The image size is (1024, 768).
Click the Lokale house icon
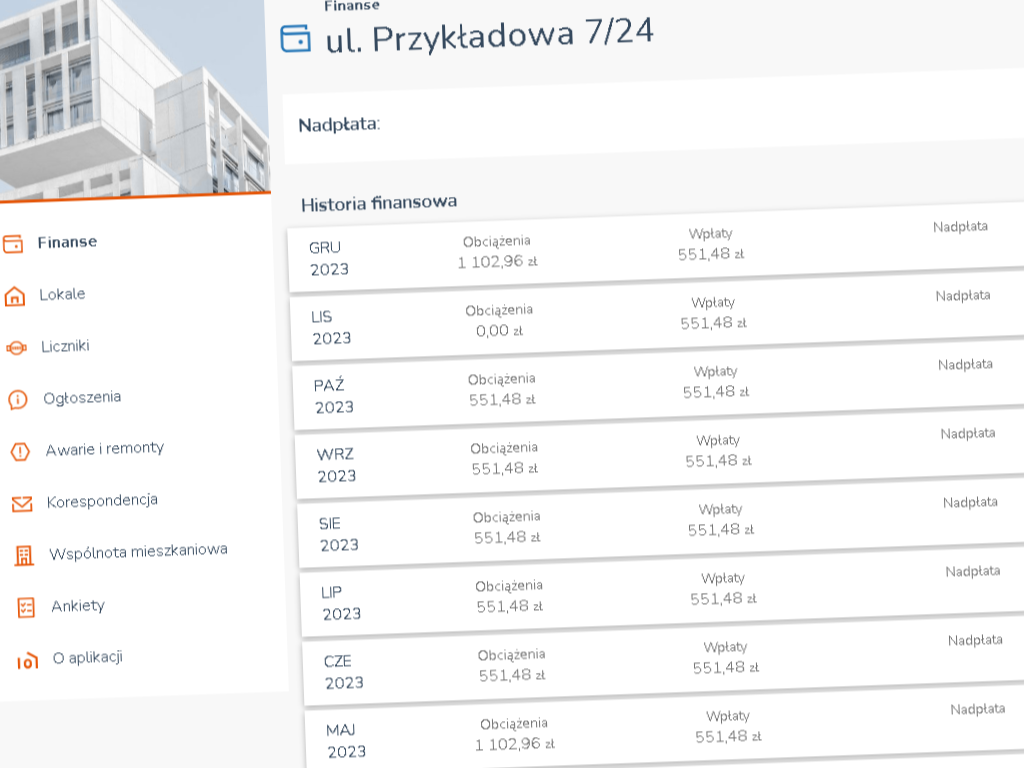15,296
